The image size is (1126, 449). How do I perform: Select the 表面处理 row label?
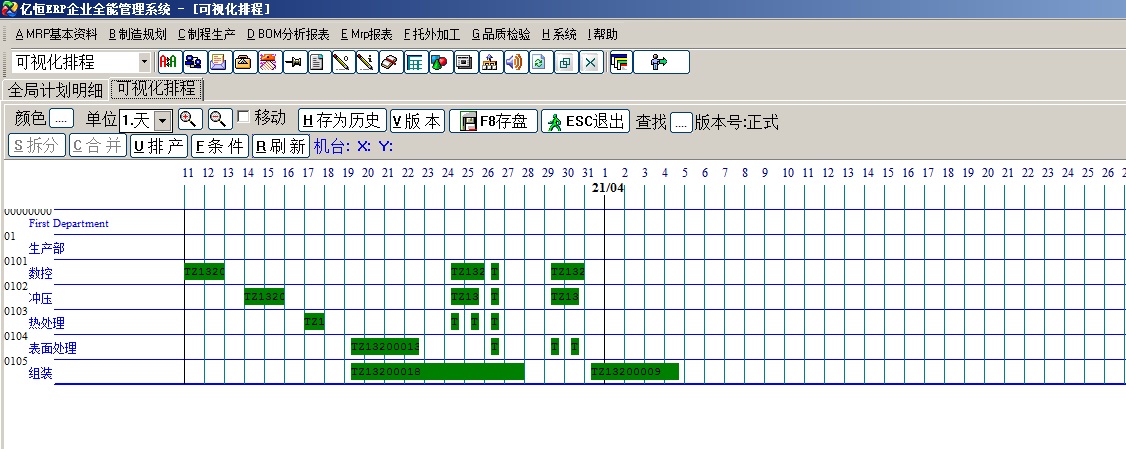tap(52, 348)
